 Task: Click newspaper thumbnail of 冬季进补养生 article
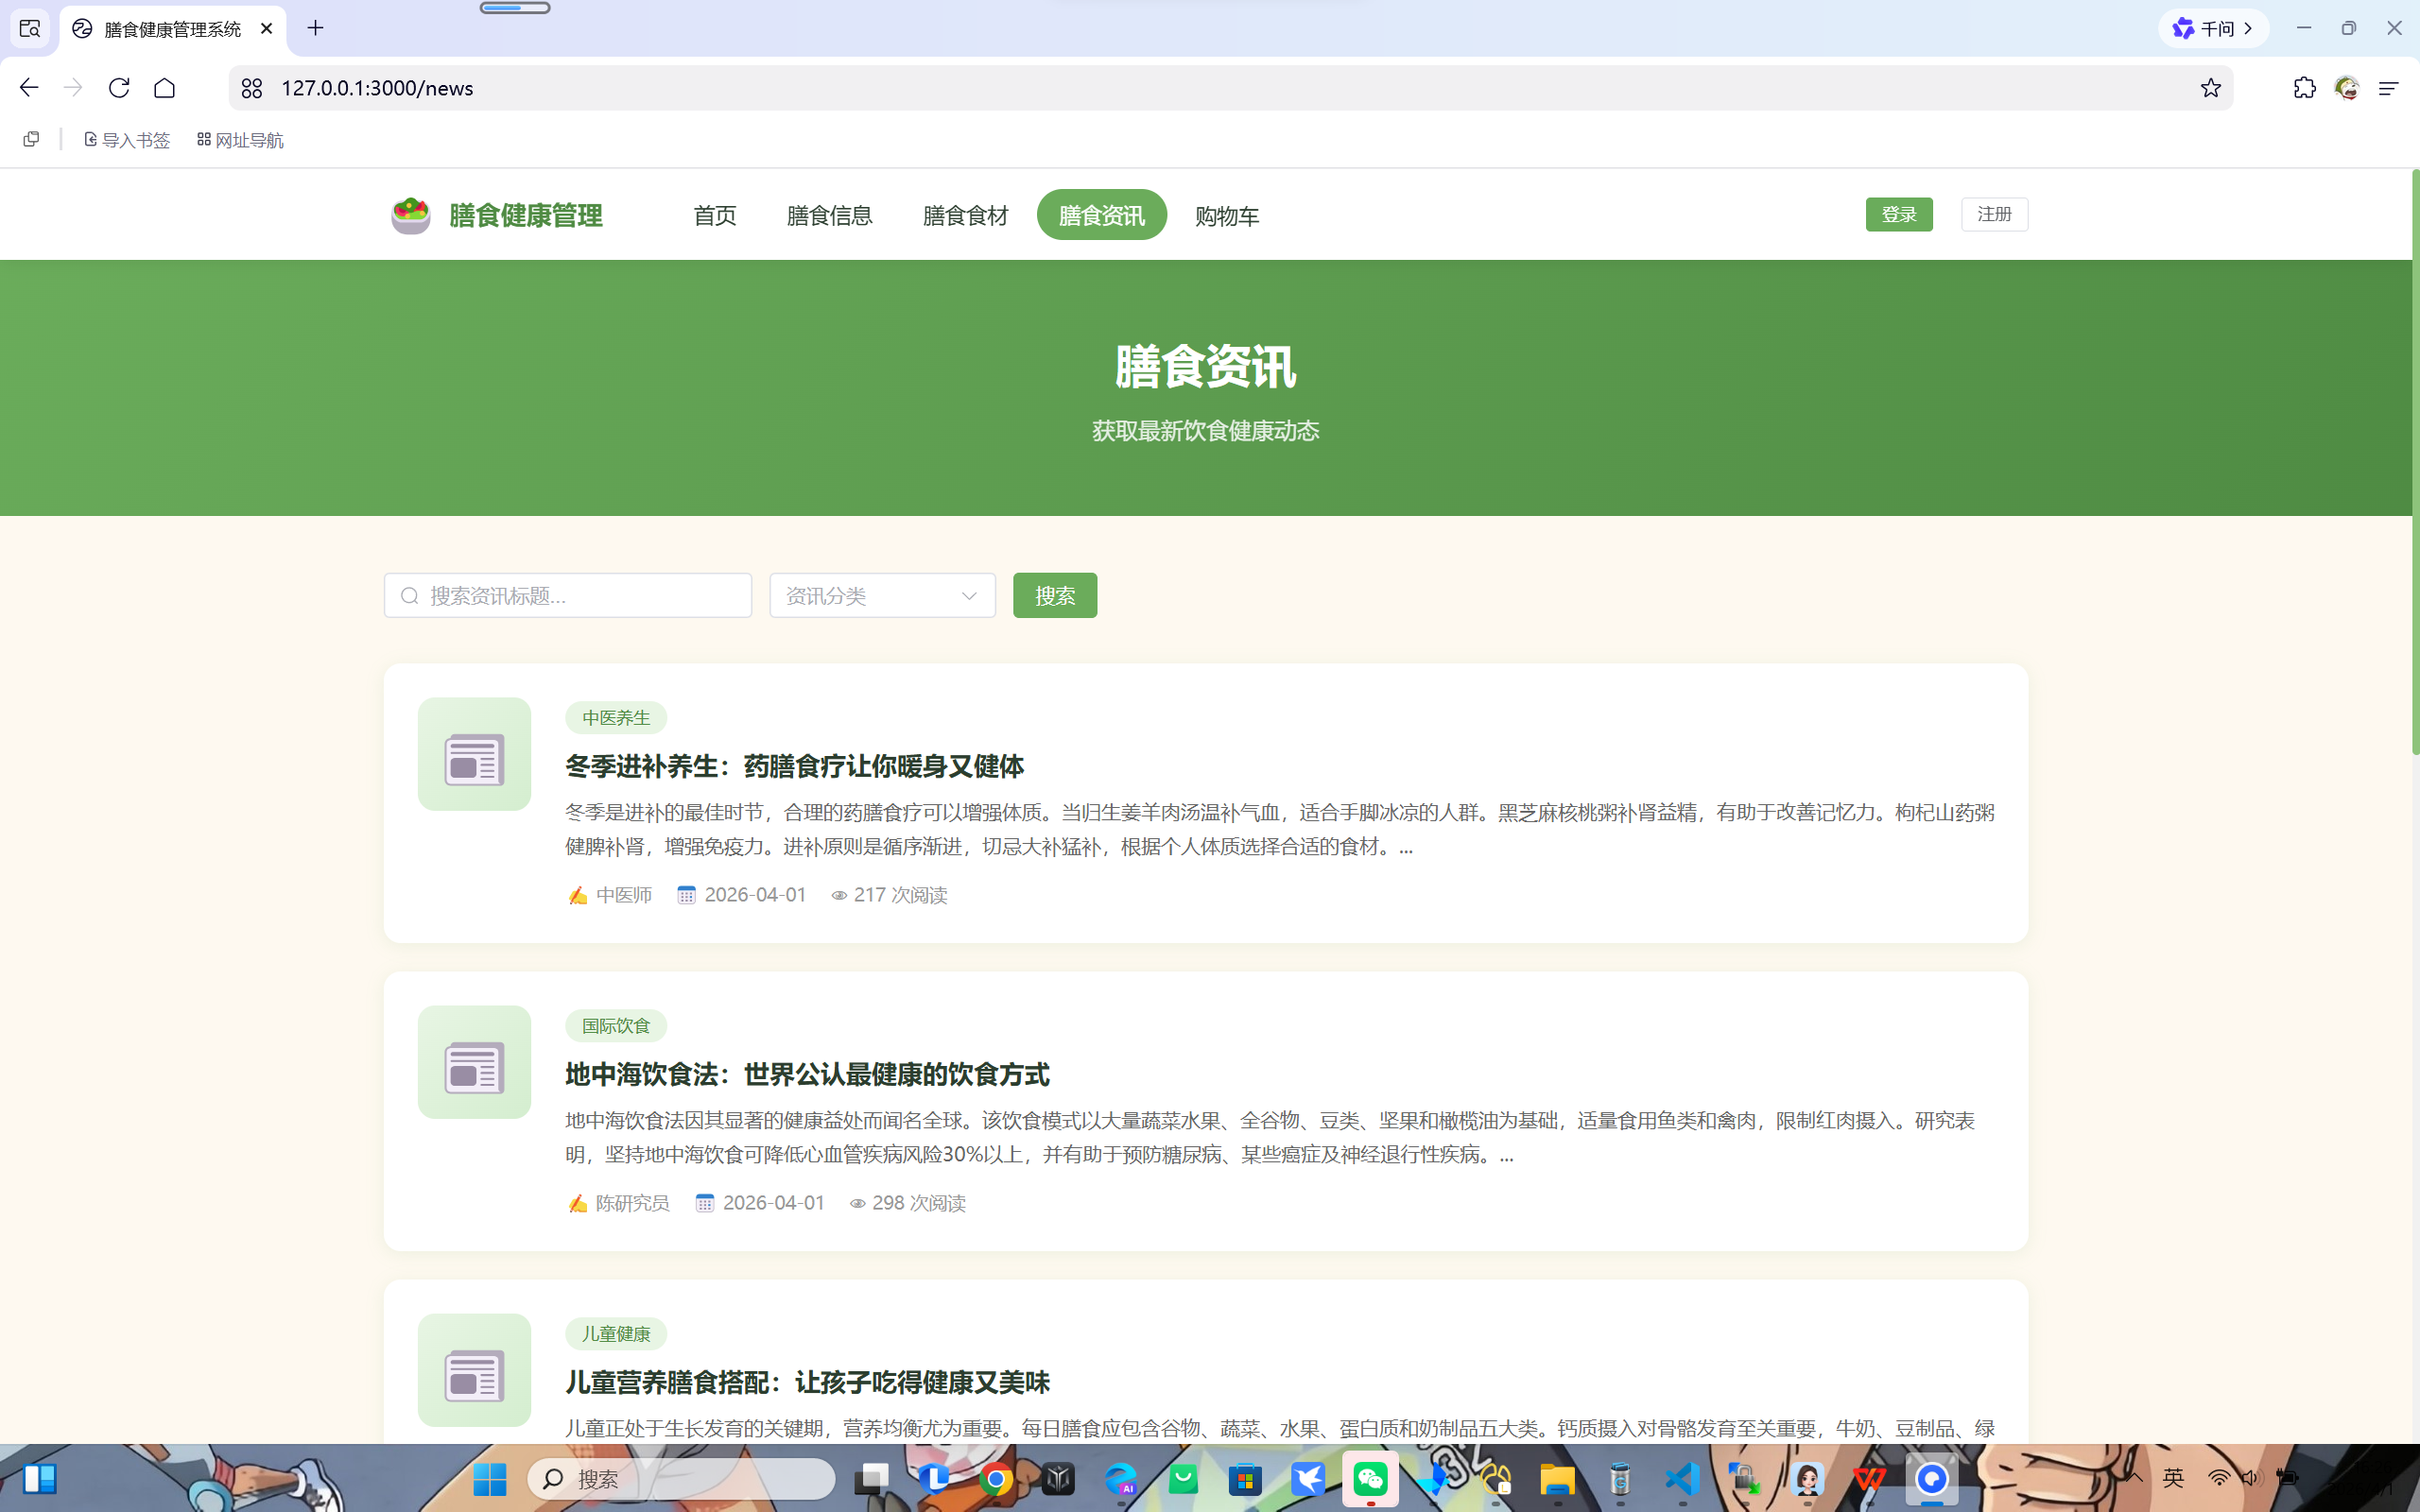[x=474, y=754]
